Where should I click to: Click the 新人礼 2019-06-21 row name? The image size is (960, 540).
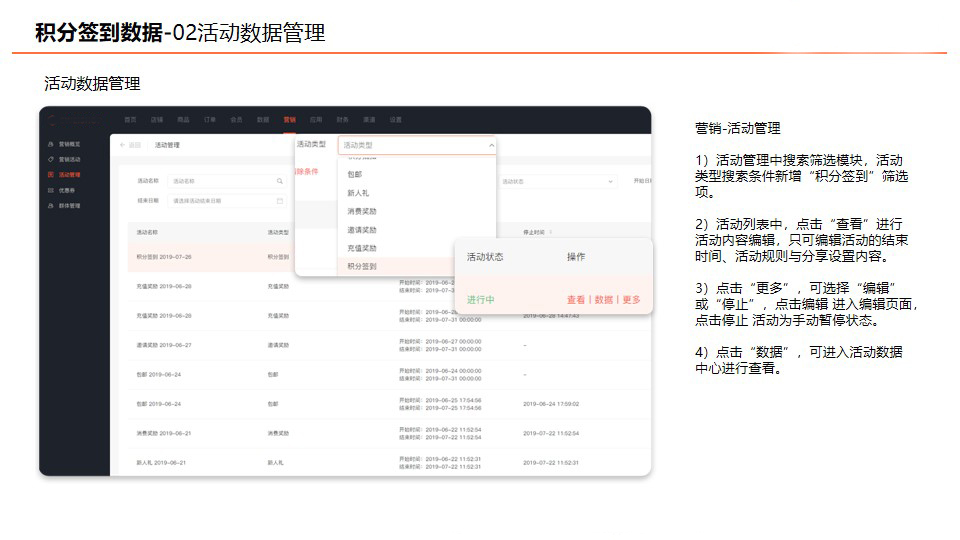pyautogui.click(x=161, y=463)
